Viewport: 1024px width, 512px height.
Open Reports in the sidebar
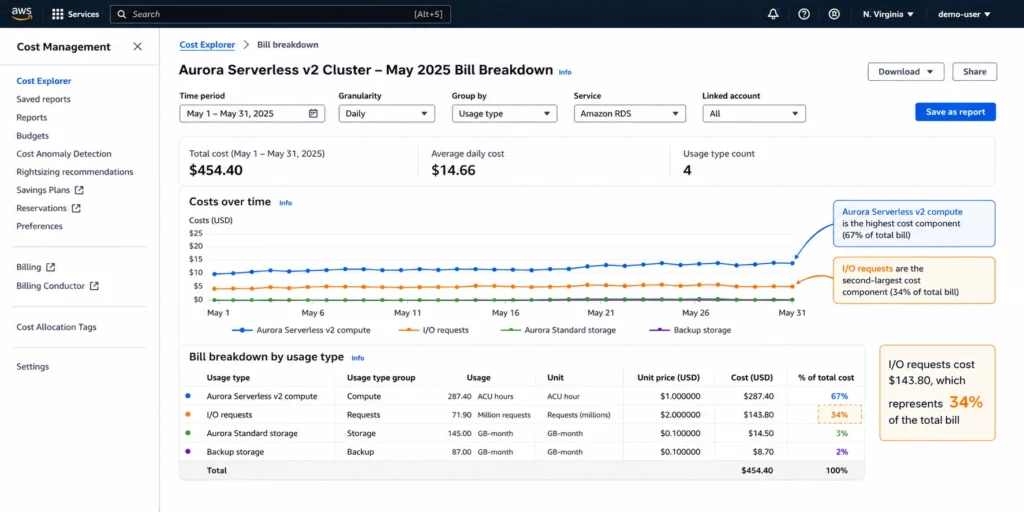pyautogui.click(x=31, y=118)
